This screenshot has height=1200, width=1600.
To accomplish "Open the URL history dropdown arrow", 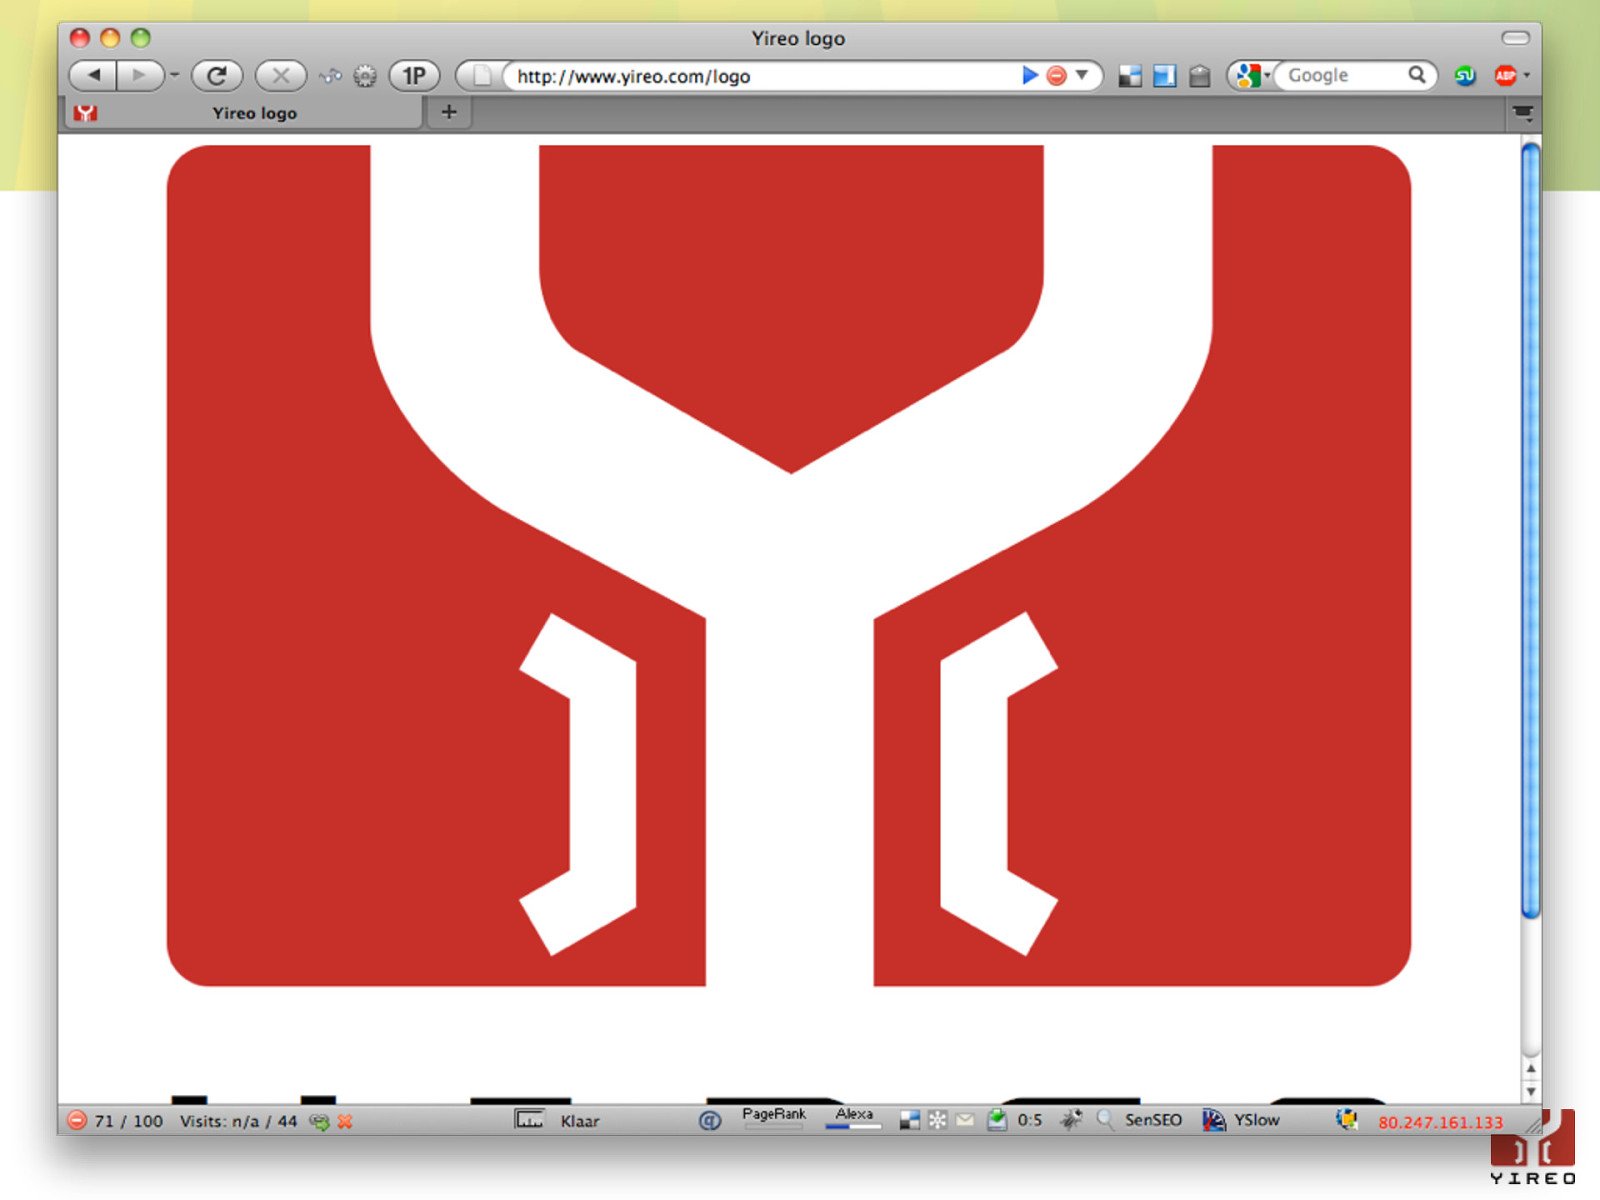I will 1082,75.
